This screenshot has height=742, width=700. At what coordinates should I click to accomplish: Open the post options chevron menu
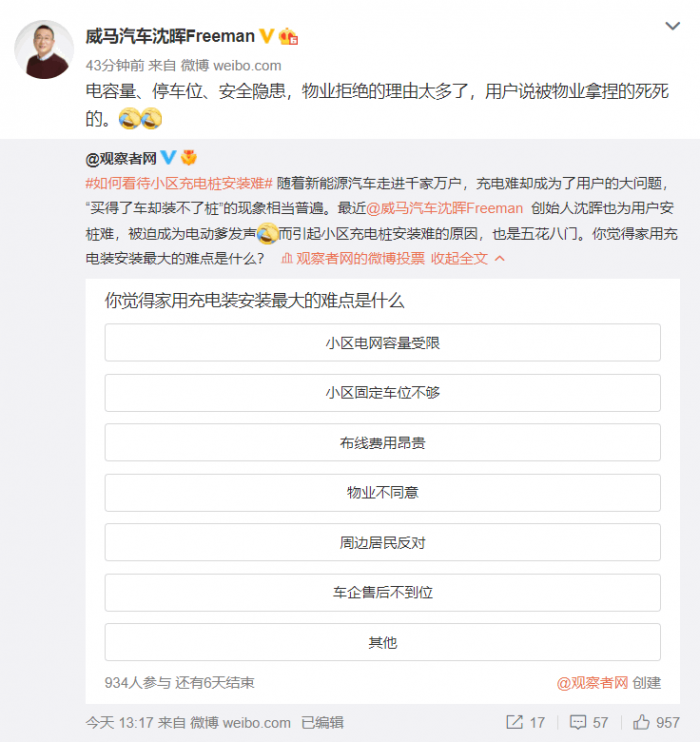[x=673, y=26]
